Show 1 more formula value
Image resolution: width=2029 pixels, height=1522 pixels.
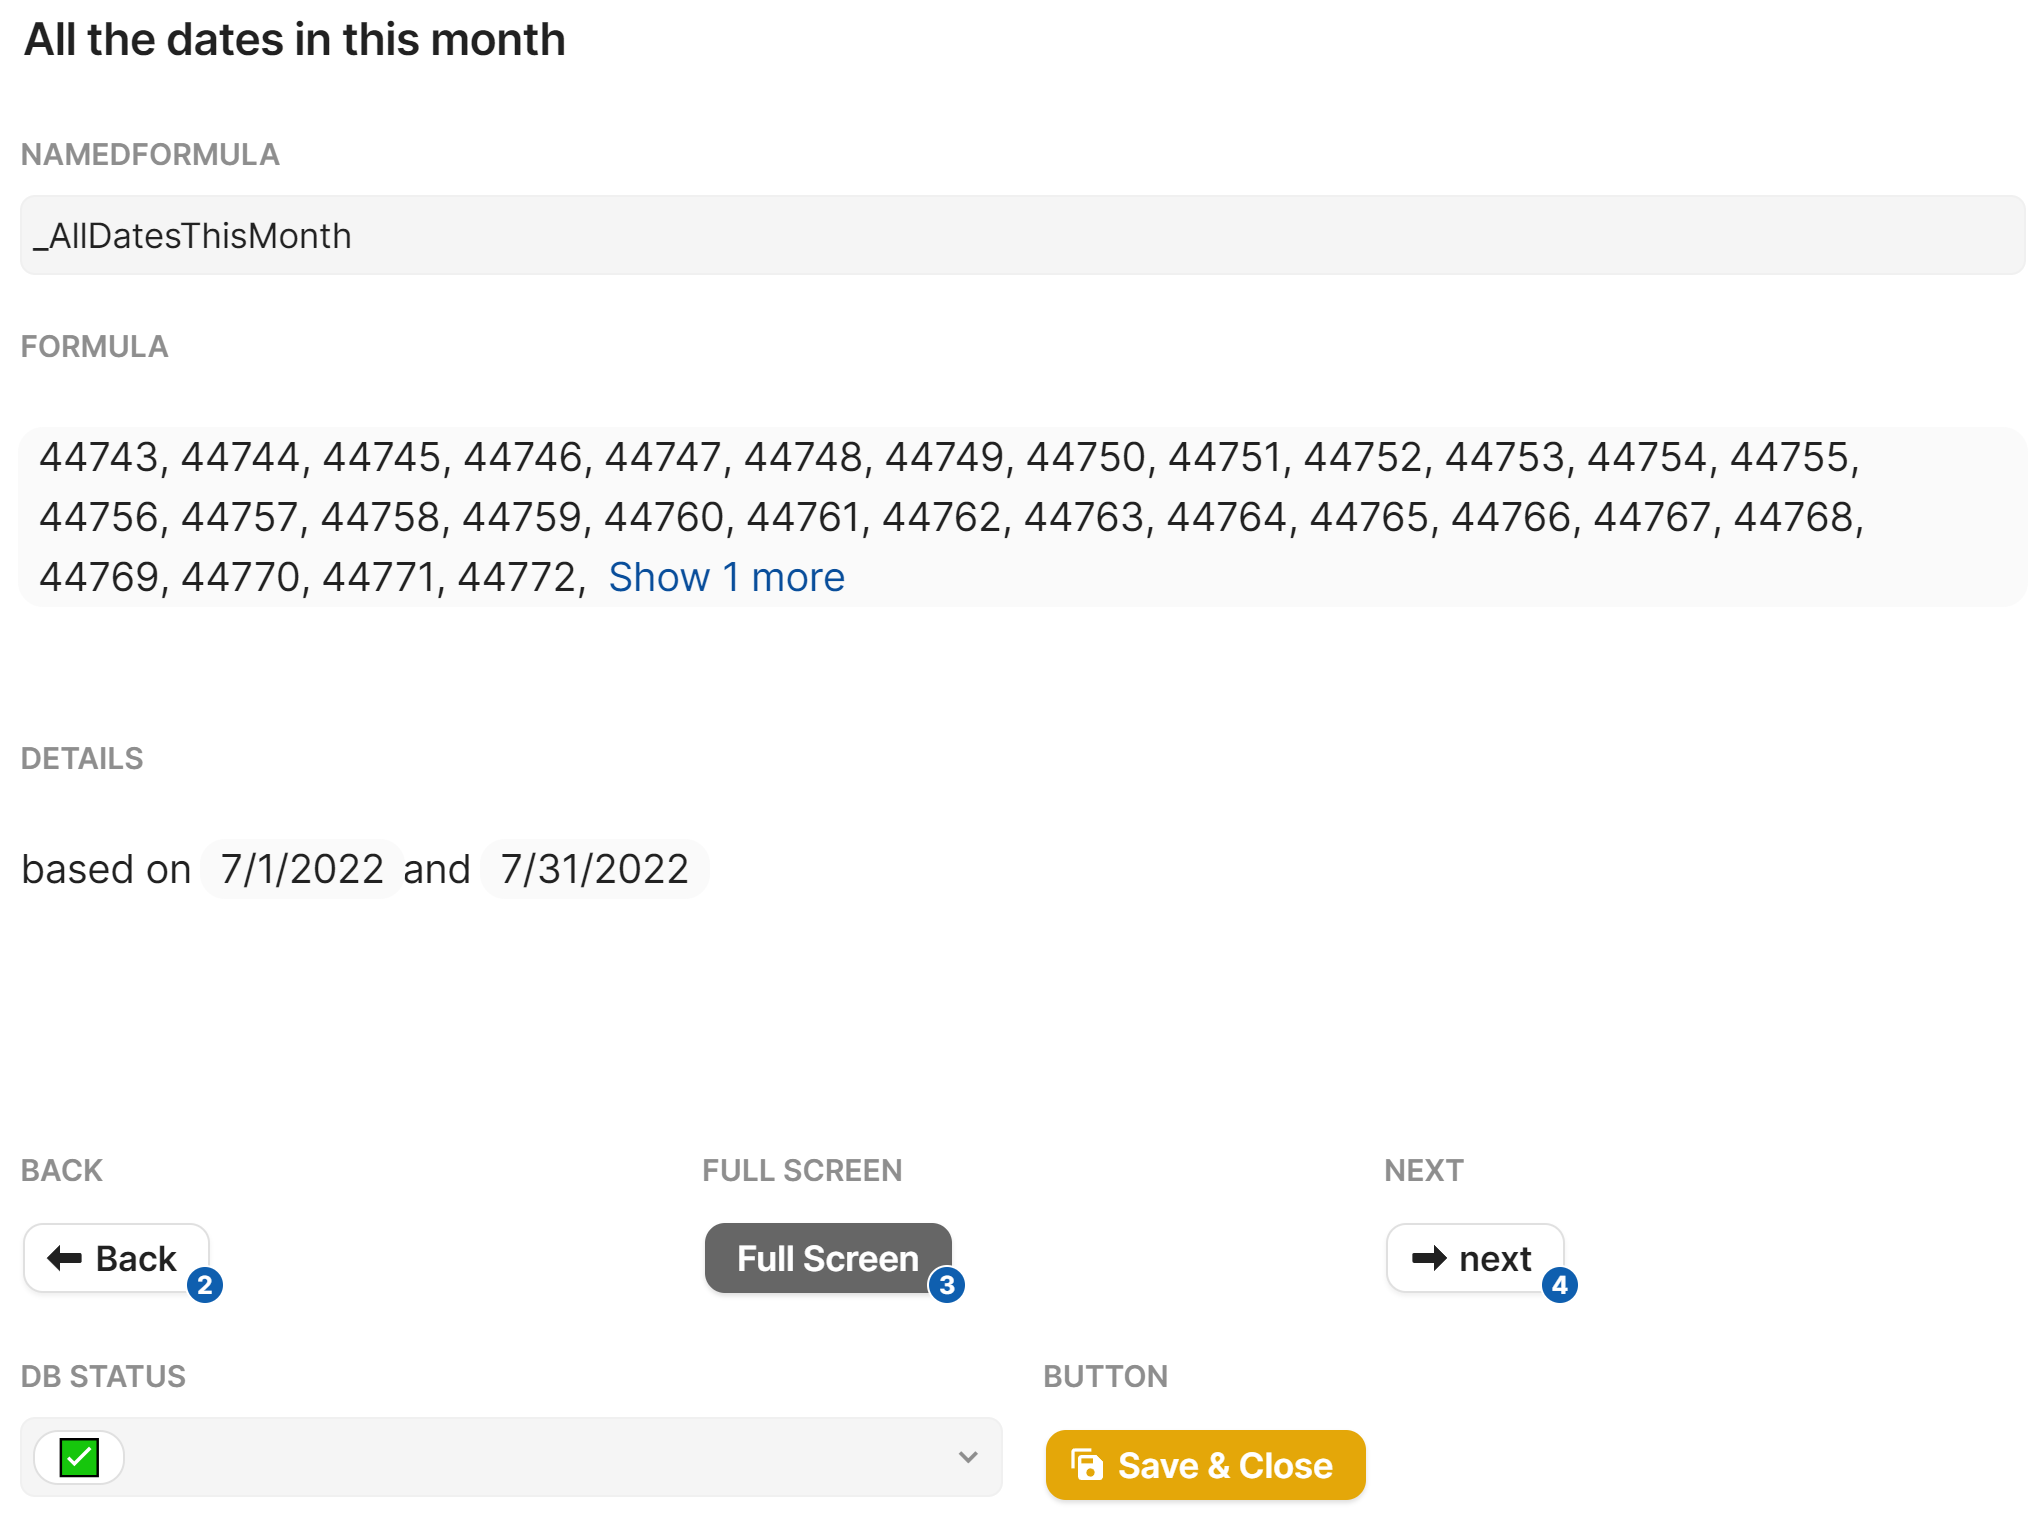(x=726, y=577)
